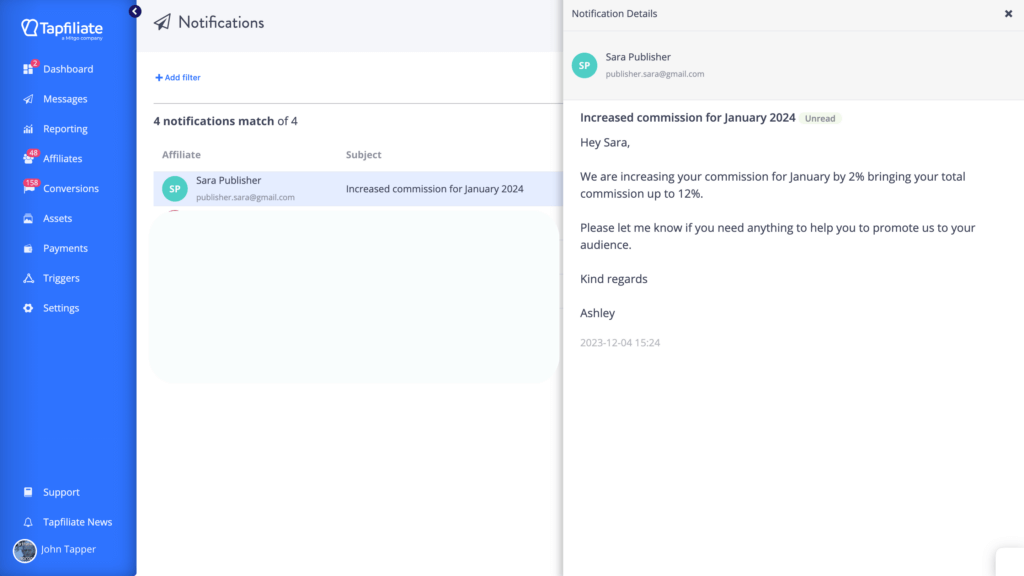Collapse the sidebar with arrow toggle
The width and height of the screenshot is (1024, 576).
(x=135, y=11)
